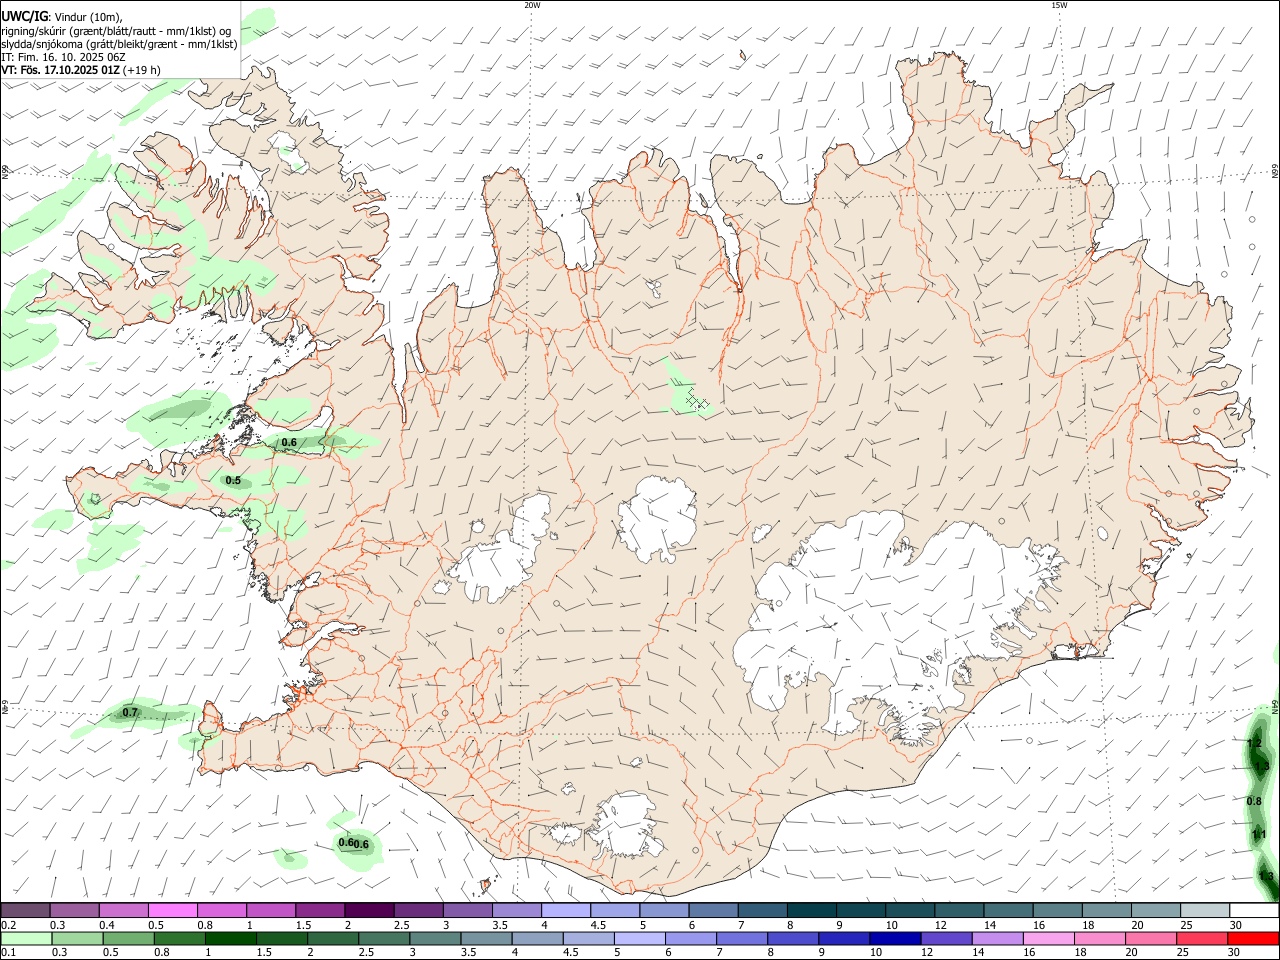Click the '0.2' label on upper scale
The height and width of the screenshot is (960, 1280).
coord(9,925)
